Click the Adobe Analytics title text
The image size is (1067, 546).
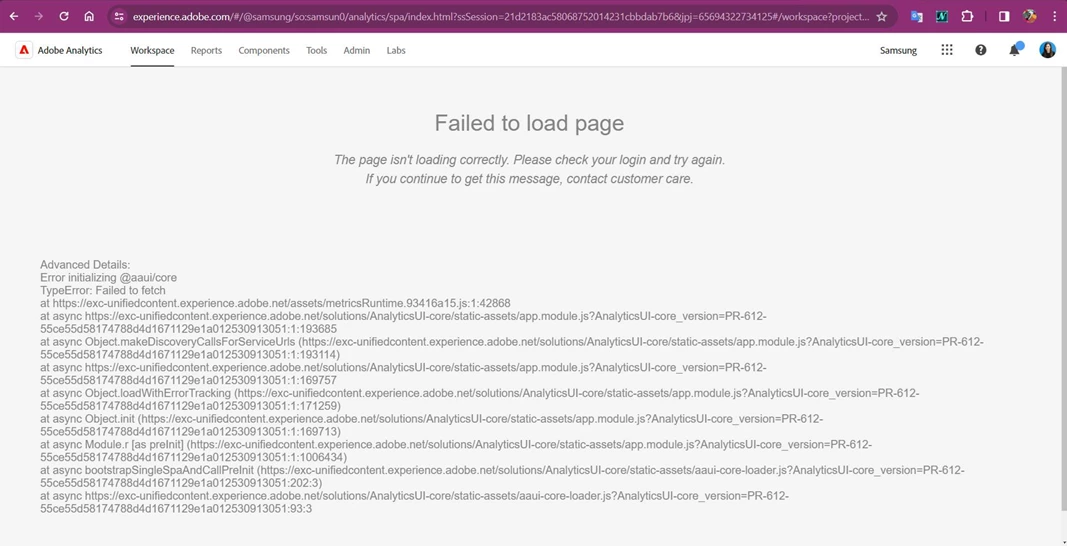click(x=70, y=50)
